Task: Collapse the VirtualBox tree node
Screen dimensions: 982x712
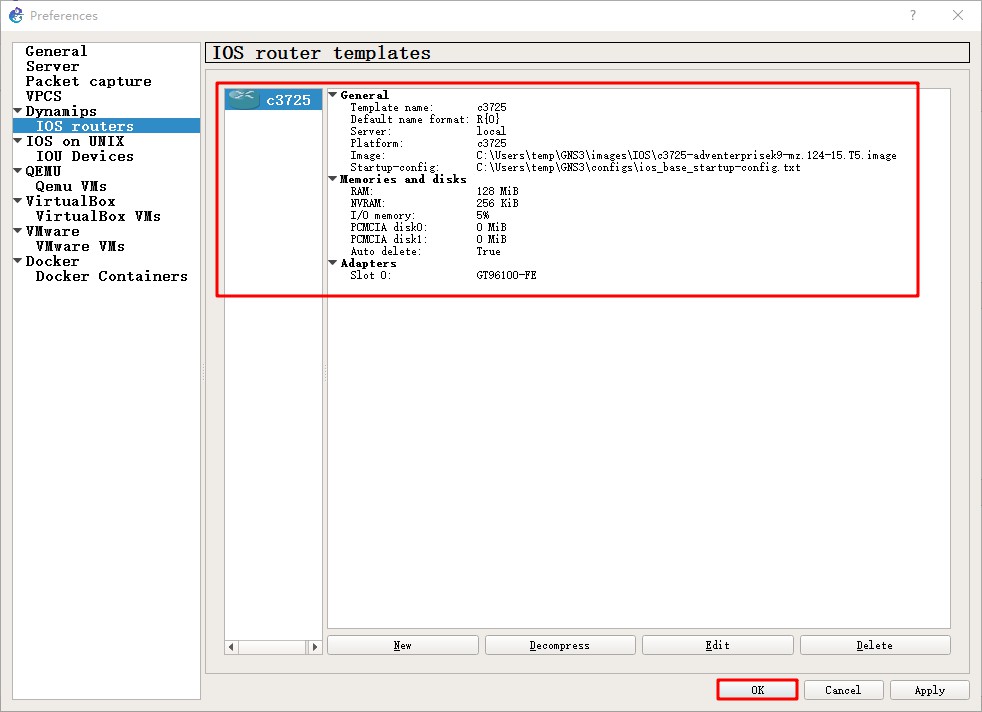Action: tap(18, 201)
